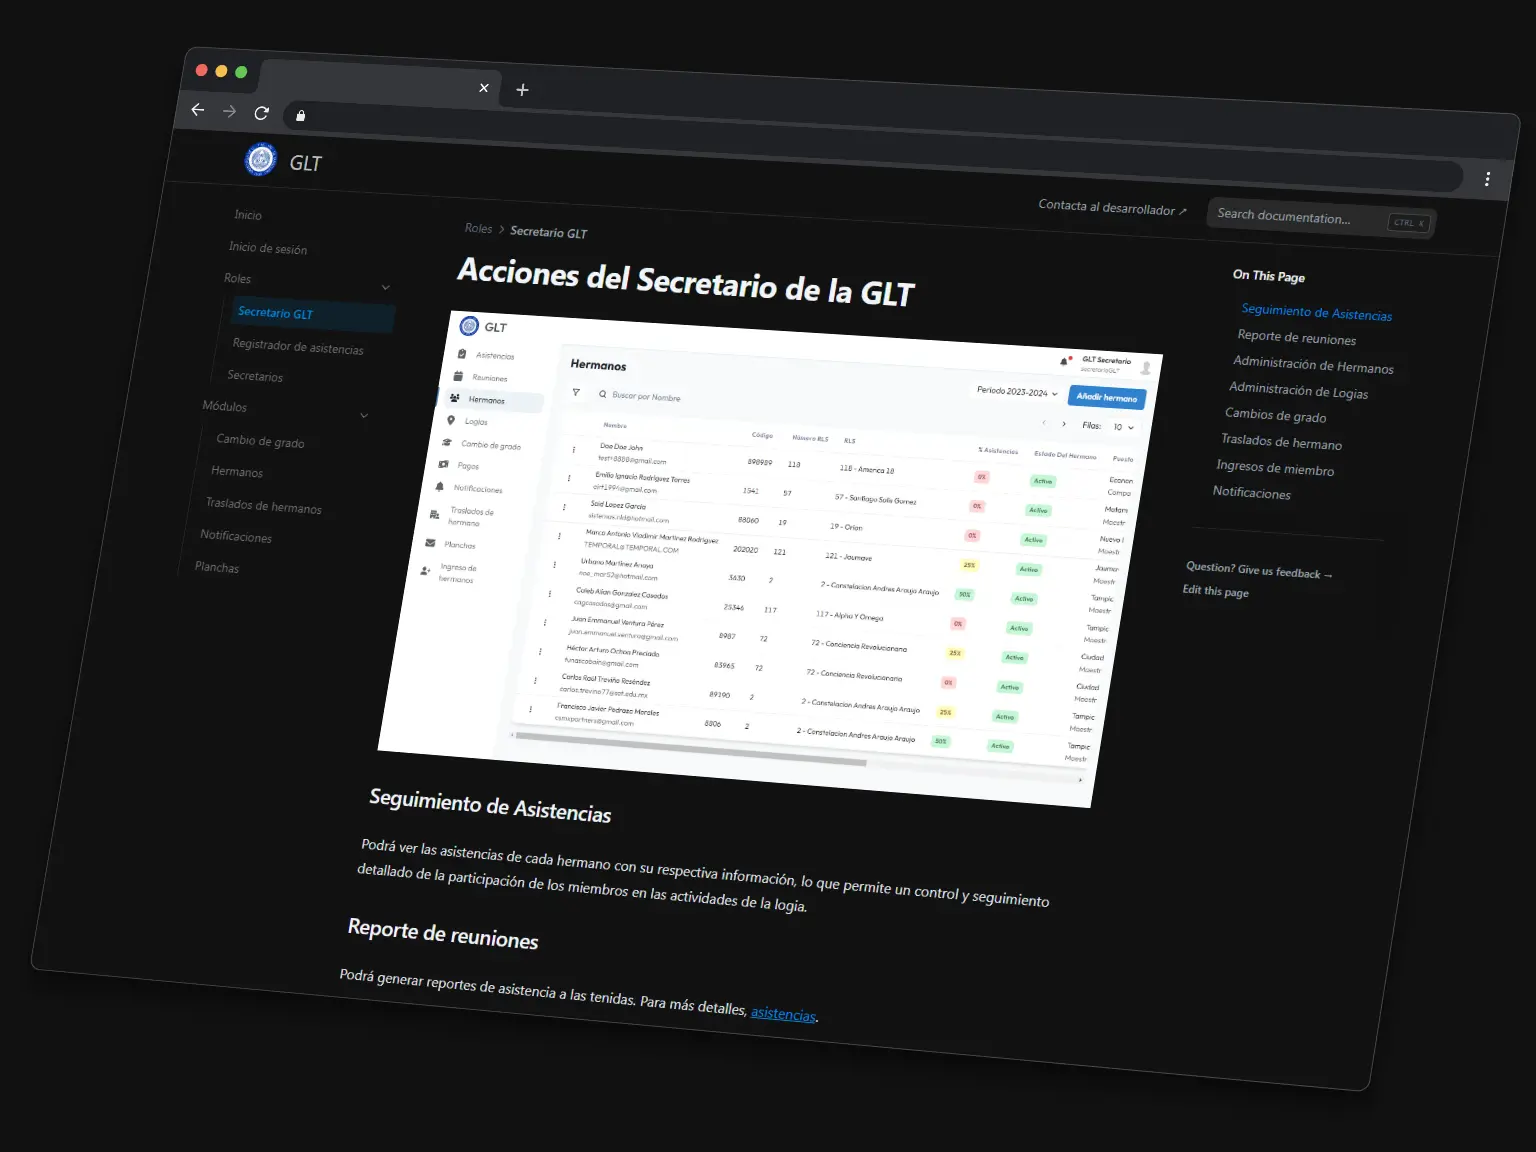Collapse the Módulos section chevron in the sidebar
Image resolution: width=1536 pixels, height=1152 pixels.
[x=364, y=415]
